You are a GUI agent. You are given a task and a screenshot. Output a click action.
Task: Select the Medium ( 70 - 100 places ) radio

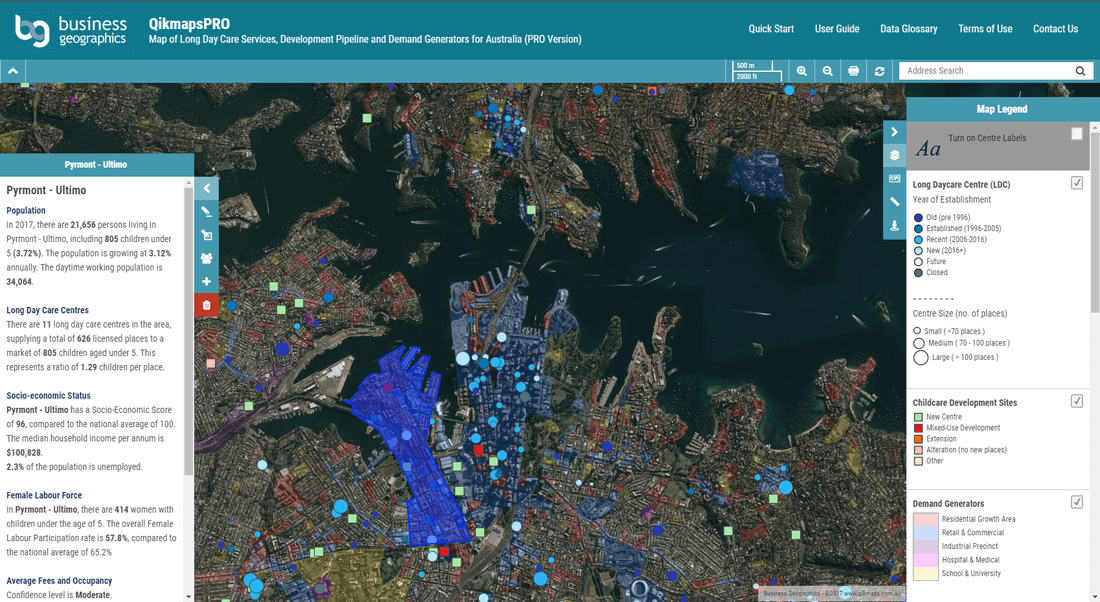click(x=919, y=342)
